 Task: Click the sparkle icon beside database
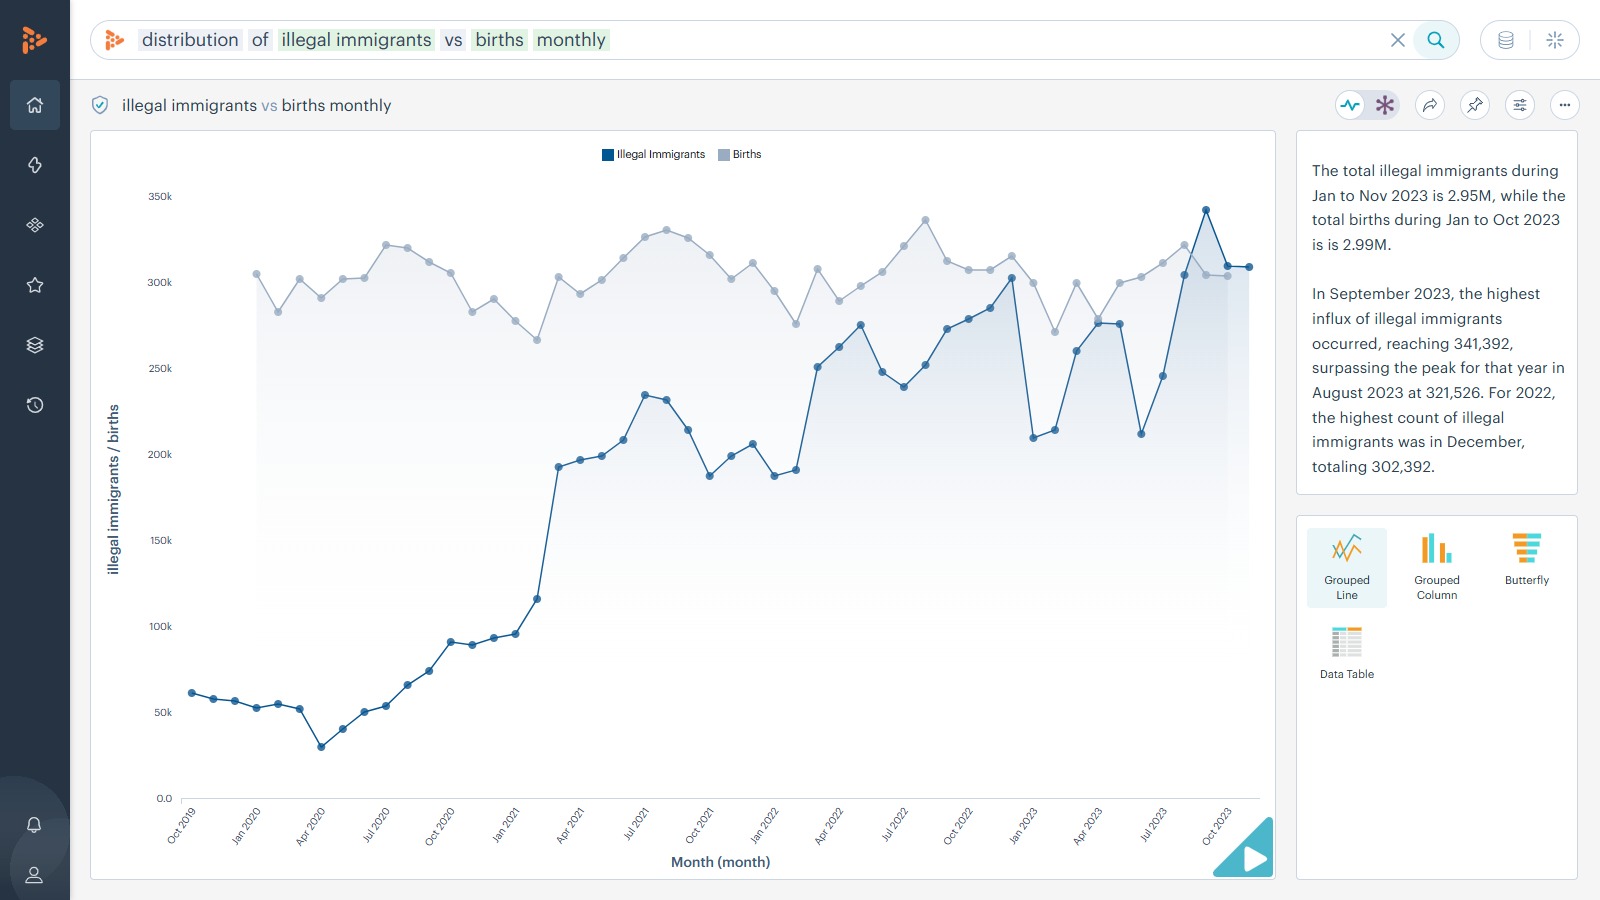[x=1555, y=40]
